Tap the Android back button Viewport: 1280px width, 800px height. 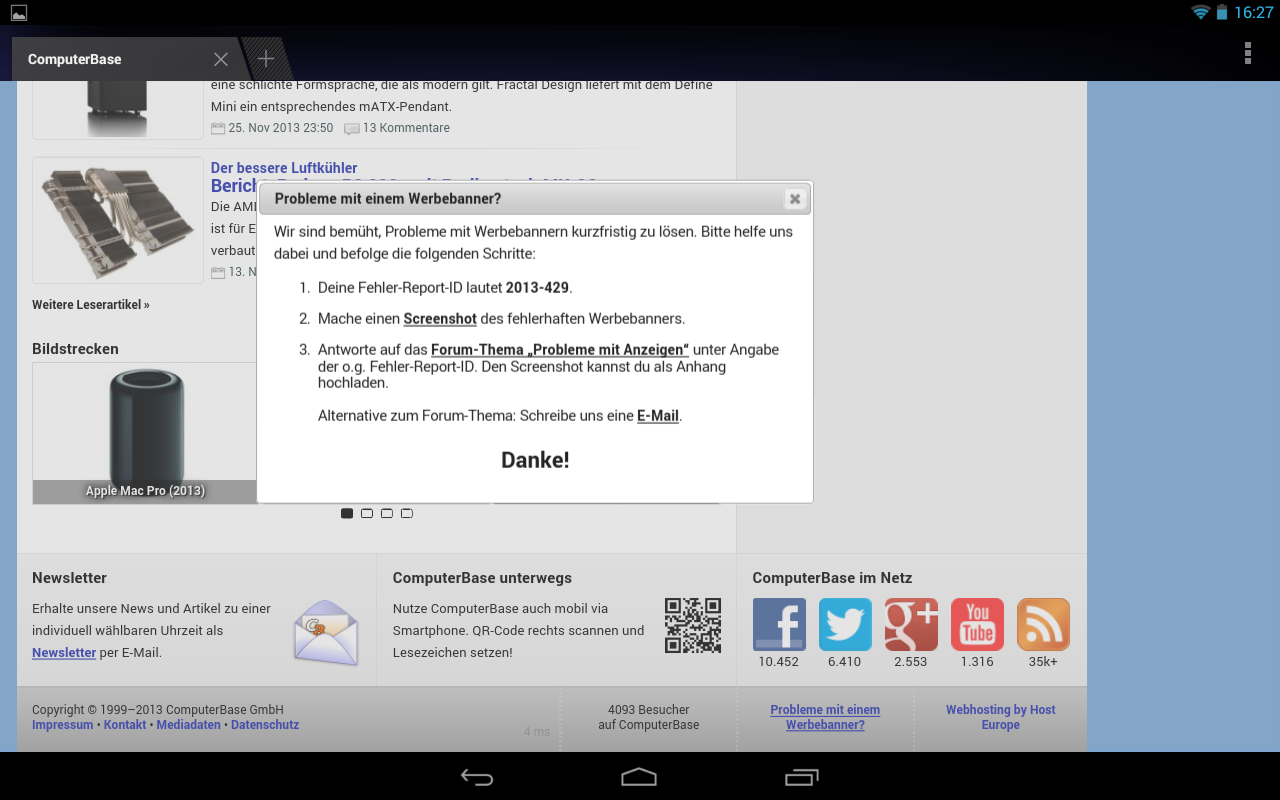pos(477,777)
